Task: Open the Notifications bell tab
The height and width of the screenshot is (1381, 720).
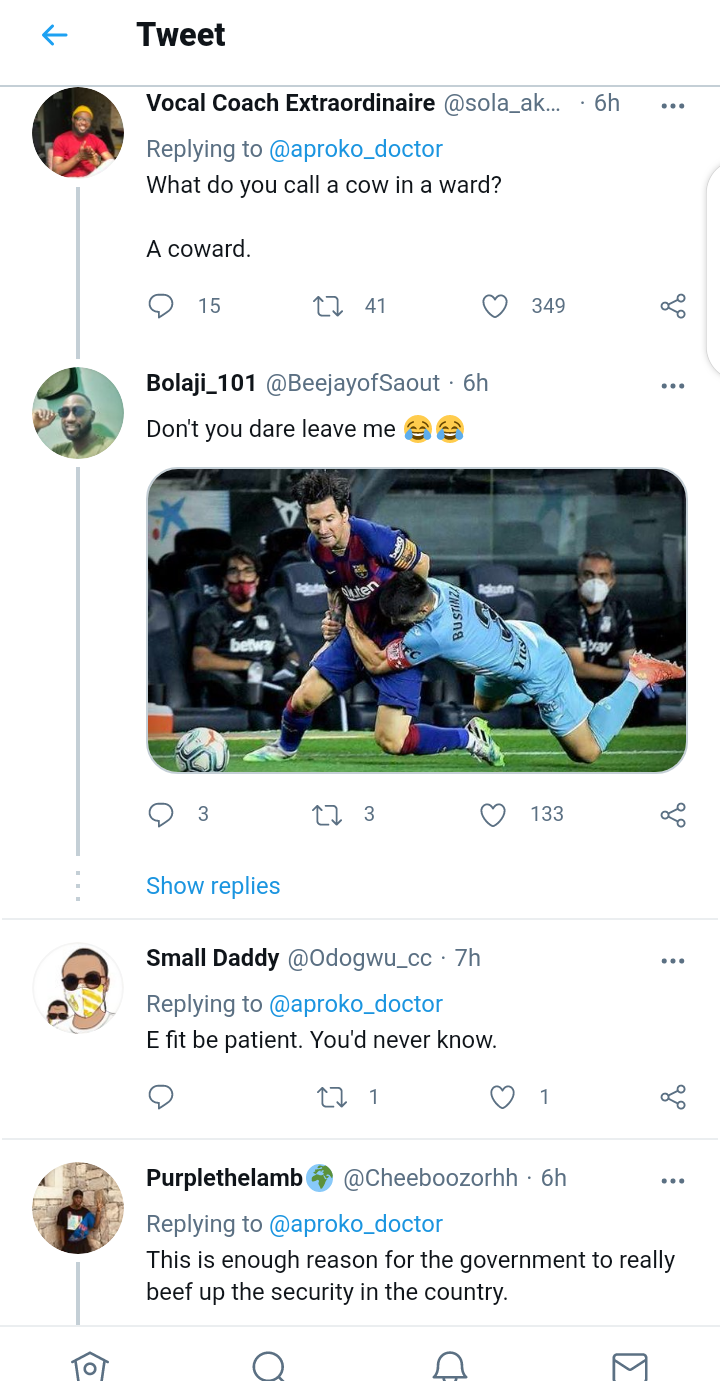Action: (x=449, y=1365)
